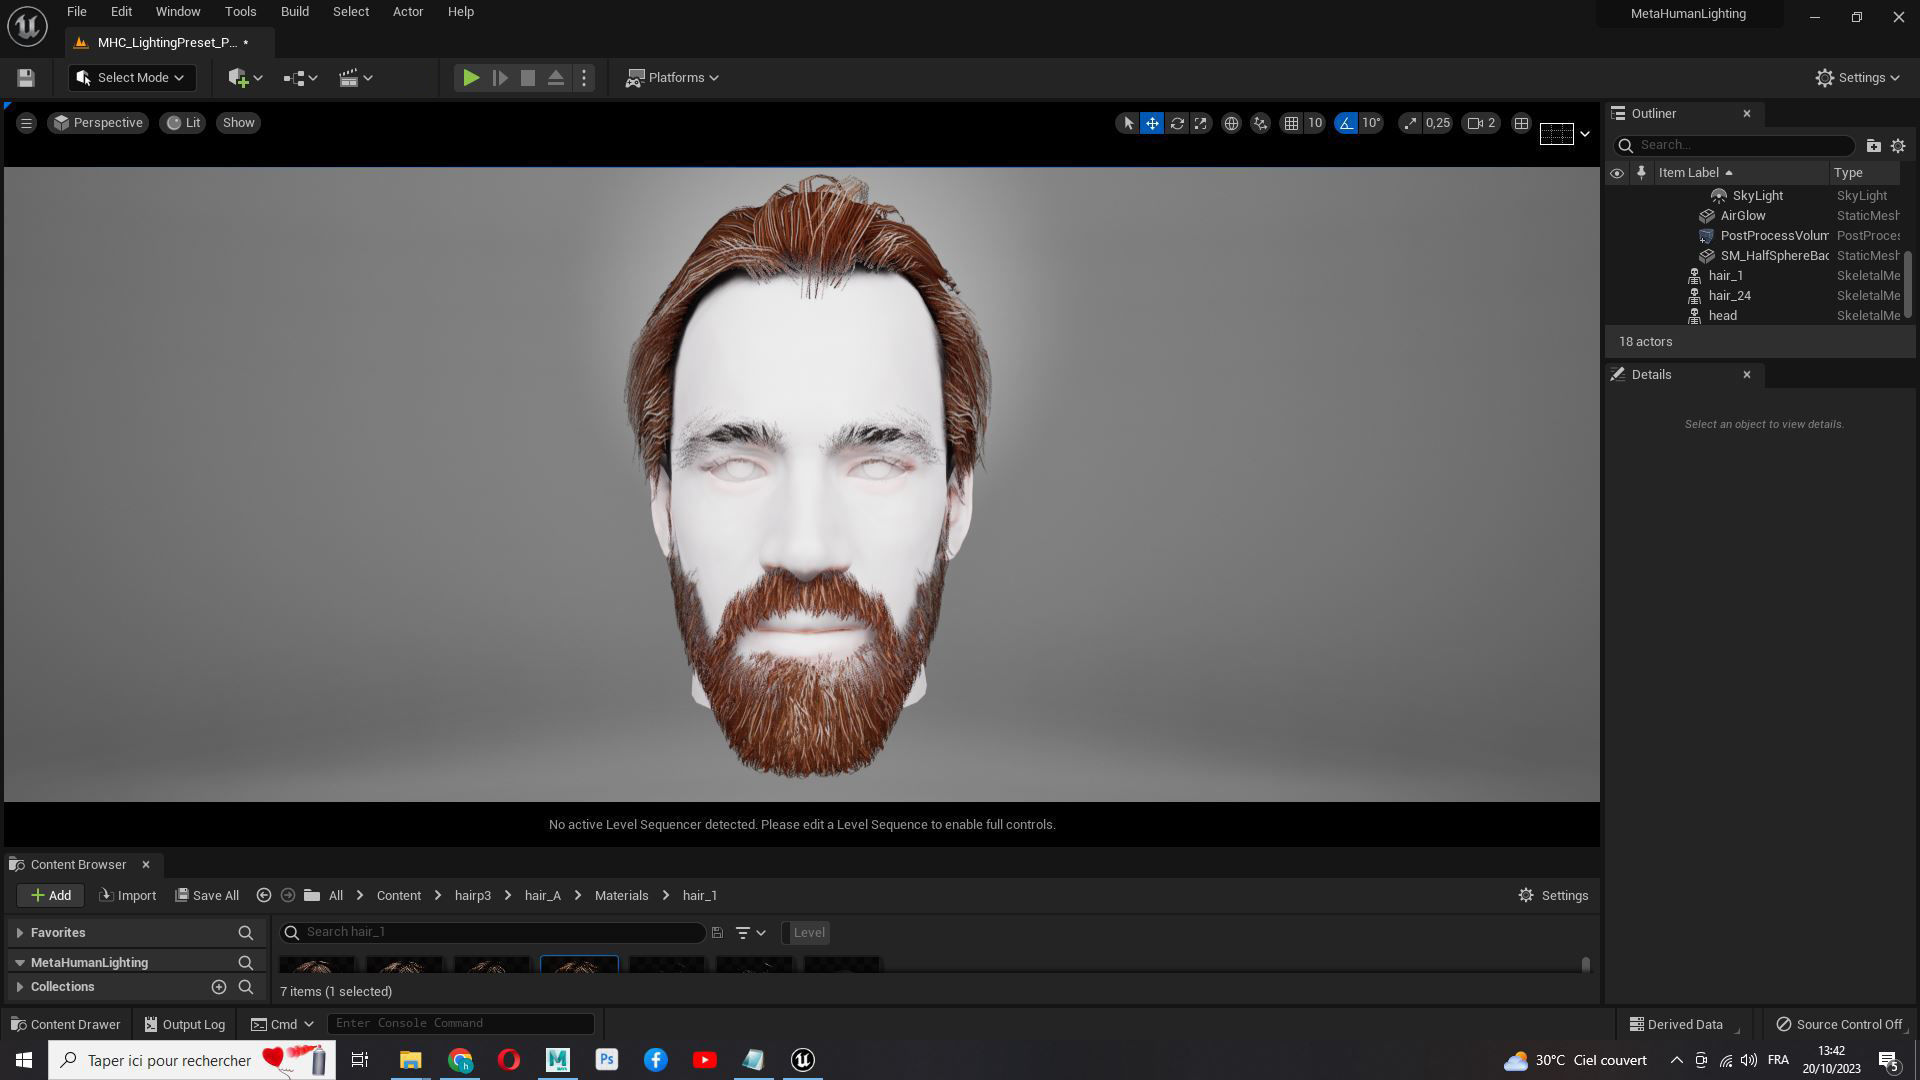Open the Lit view mode menu
Image resolution: width=1920 pixels, height=1080 pixels.
[183, 123]
